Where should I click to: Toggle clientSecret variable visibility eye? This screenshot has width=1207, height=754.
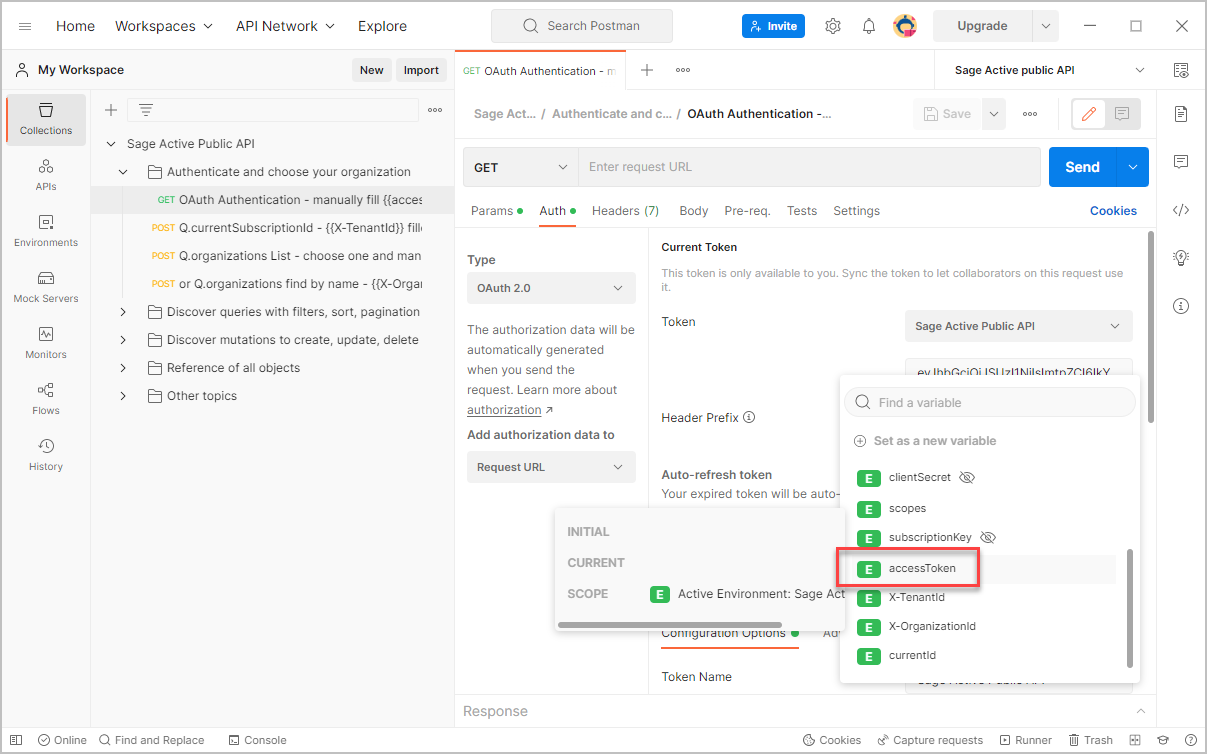pyautogui.click(x=966, y=478)
